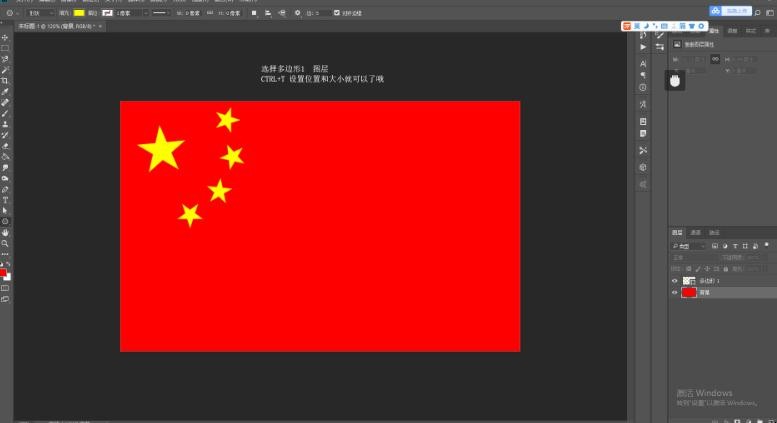Screen dimensions: 777x423
Task: Hide the red background layer
Action: point(674,293)
